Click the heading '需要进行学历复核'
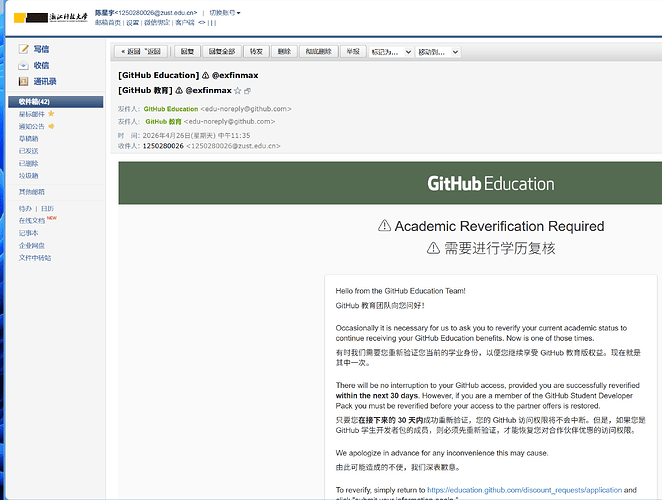 click(499, 248)
